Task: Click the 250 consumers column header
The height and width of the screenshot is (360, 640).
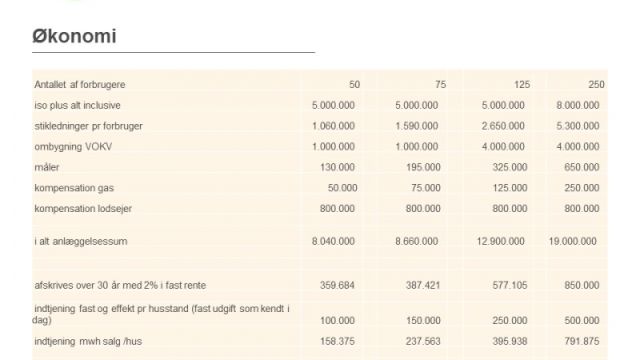Action: pos(596,84)
